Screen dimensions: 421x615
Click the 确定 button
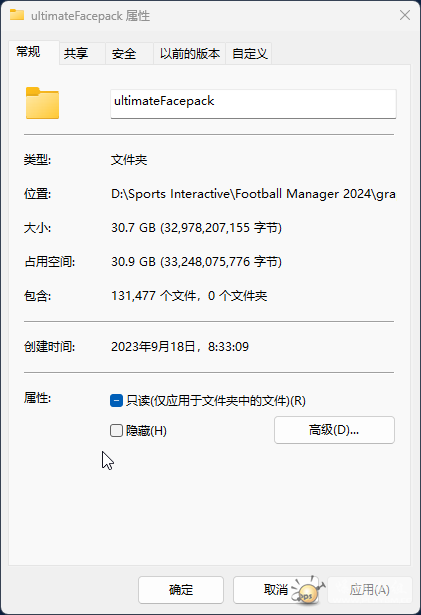tap(181, 590)
